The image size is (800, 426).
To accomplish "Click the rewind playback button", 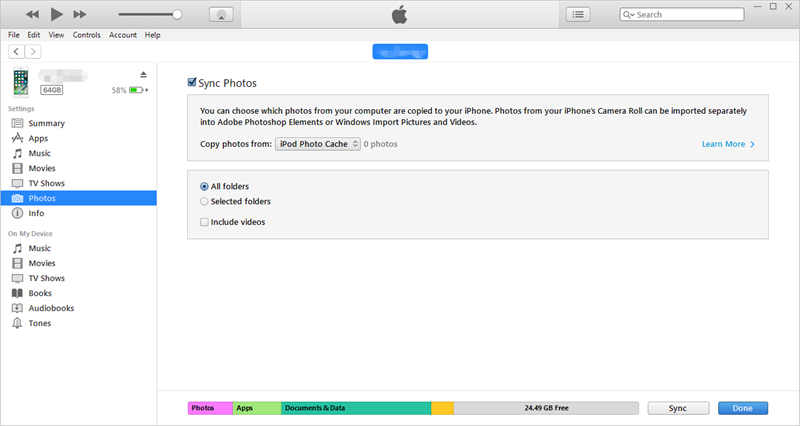I will [32, 14].
